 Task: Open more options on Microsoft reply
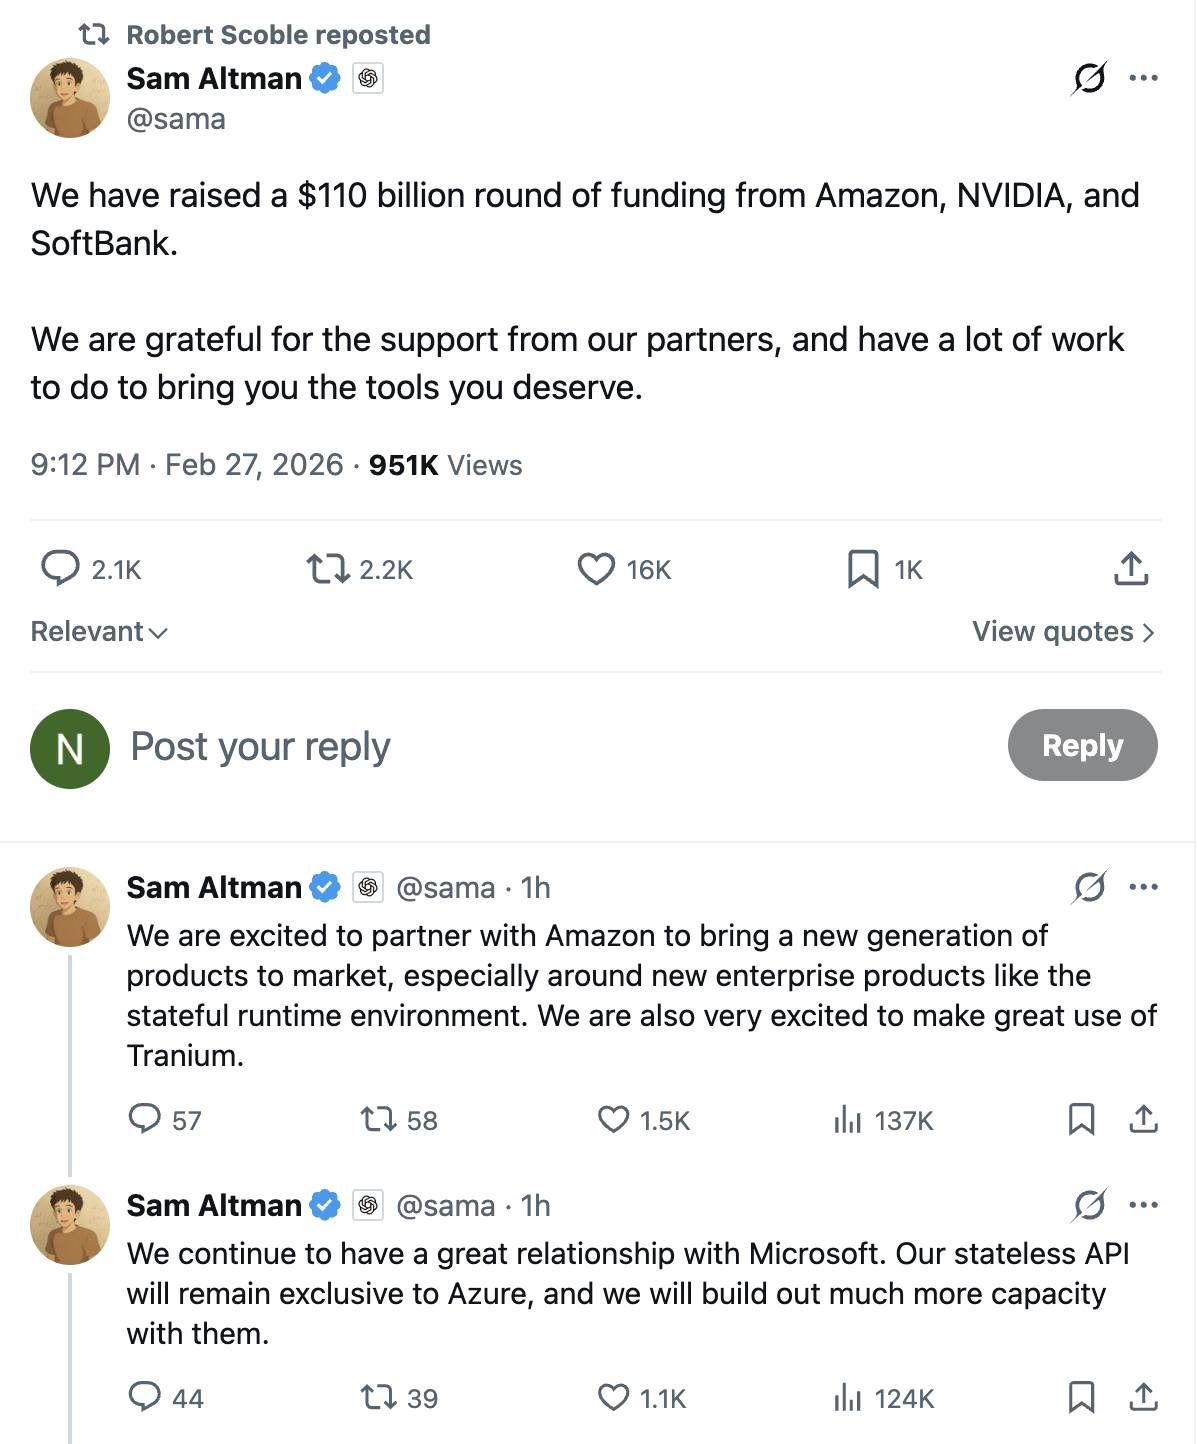click(x=1143, y=1205)
